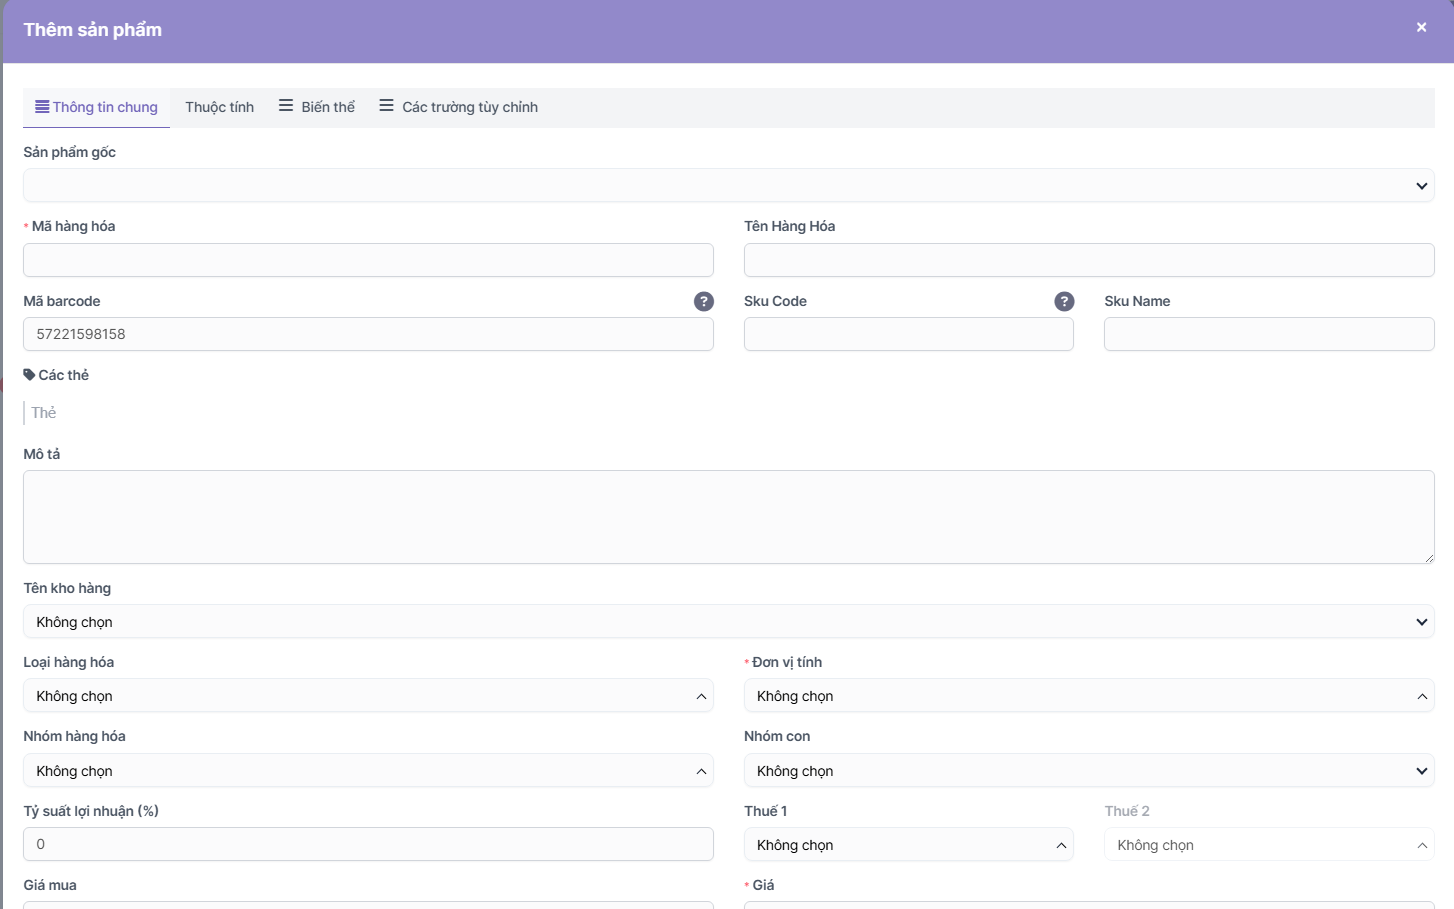Expand the Nhóm con dropdown
The image size is (1454, 909).
pos(1088,771)
